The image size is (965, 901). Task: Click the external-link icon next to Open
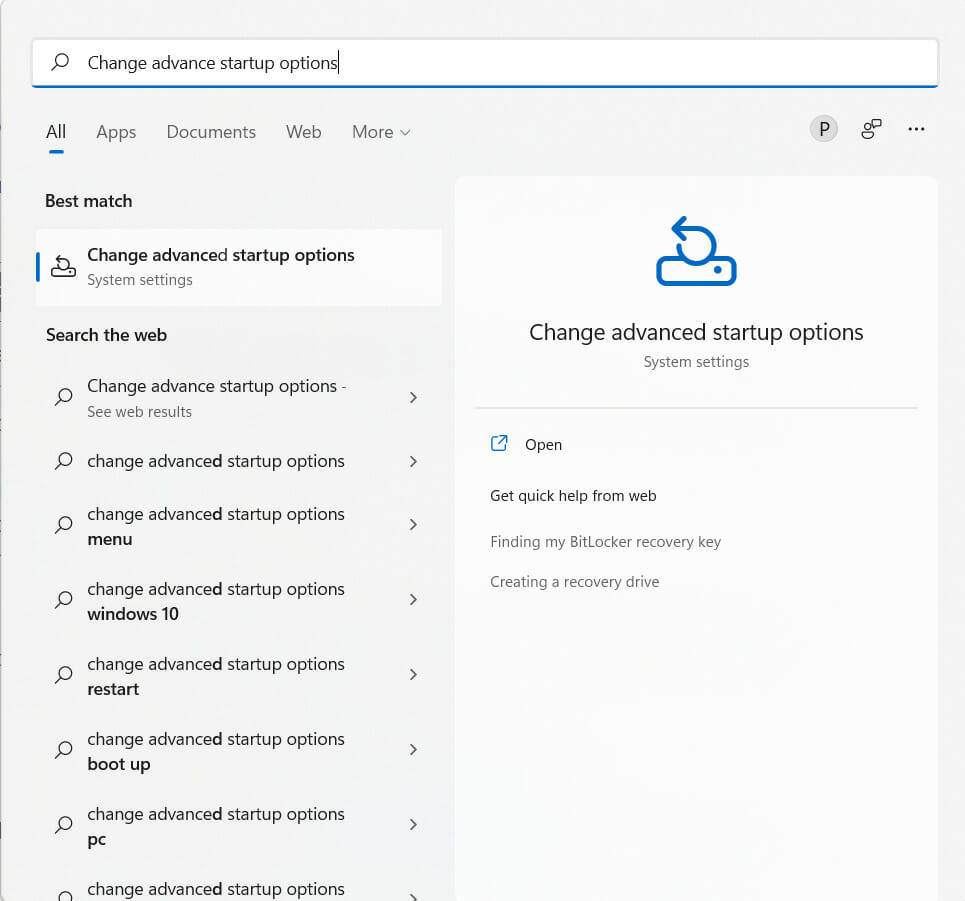click(499, 443)
